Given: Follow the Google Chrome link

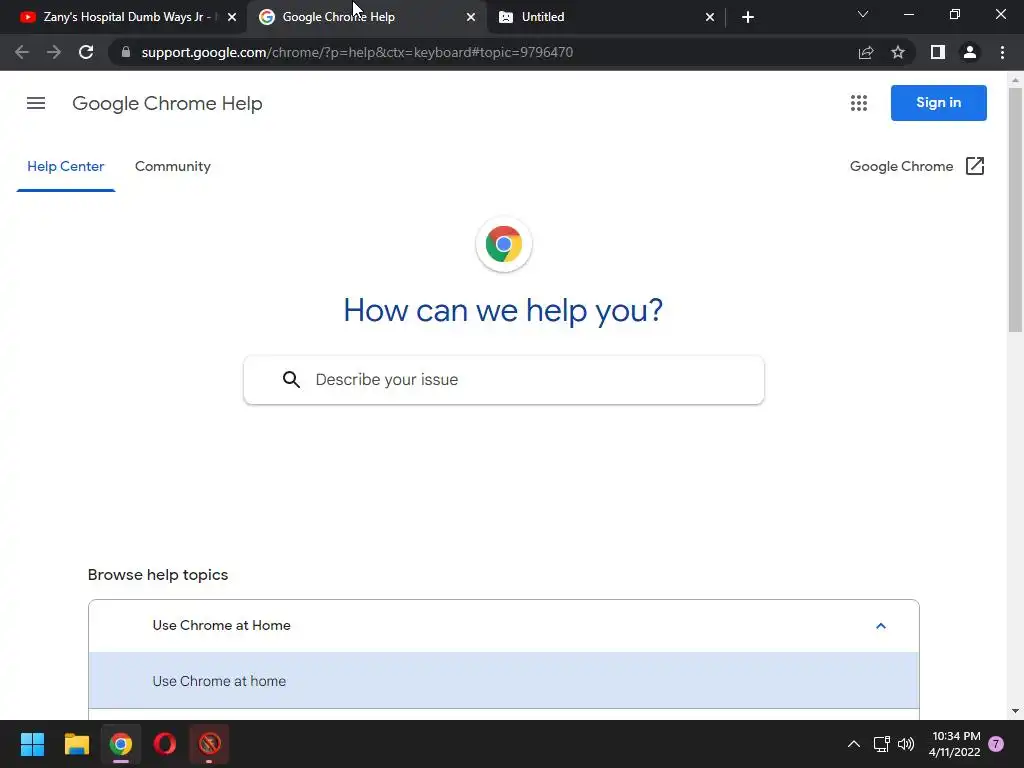Looking at the screenshot, I should click(901, 167).
